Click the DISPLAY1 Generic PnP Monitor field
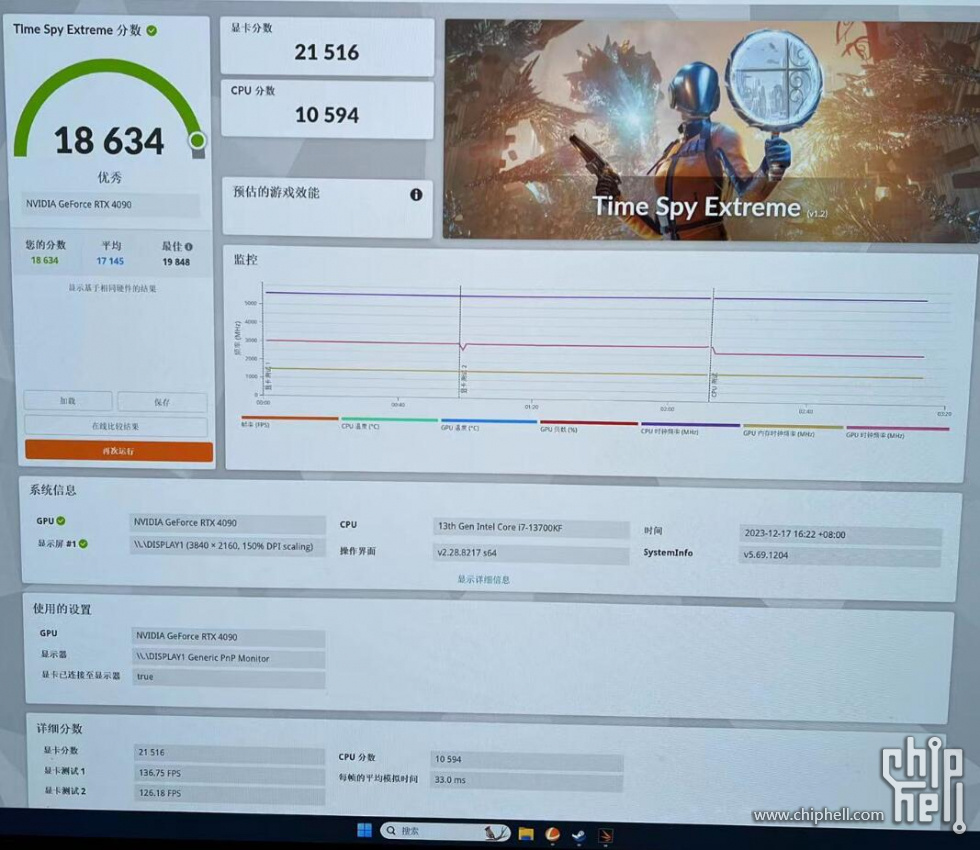Image resolution: width=980 pixels, height=850 pixels. pyautogui.click(x=228, y=658)
